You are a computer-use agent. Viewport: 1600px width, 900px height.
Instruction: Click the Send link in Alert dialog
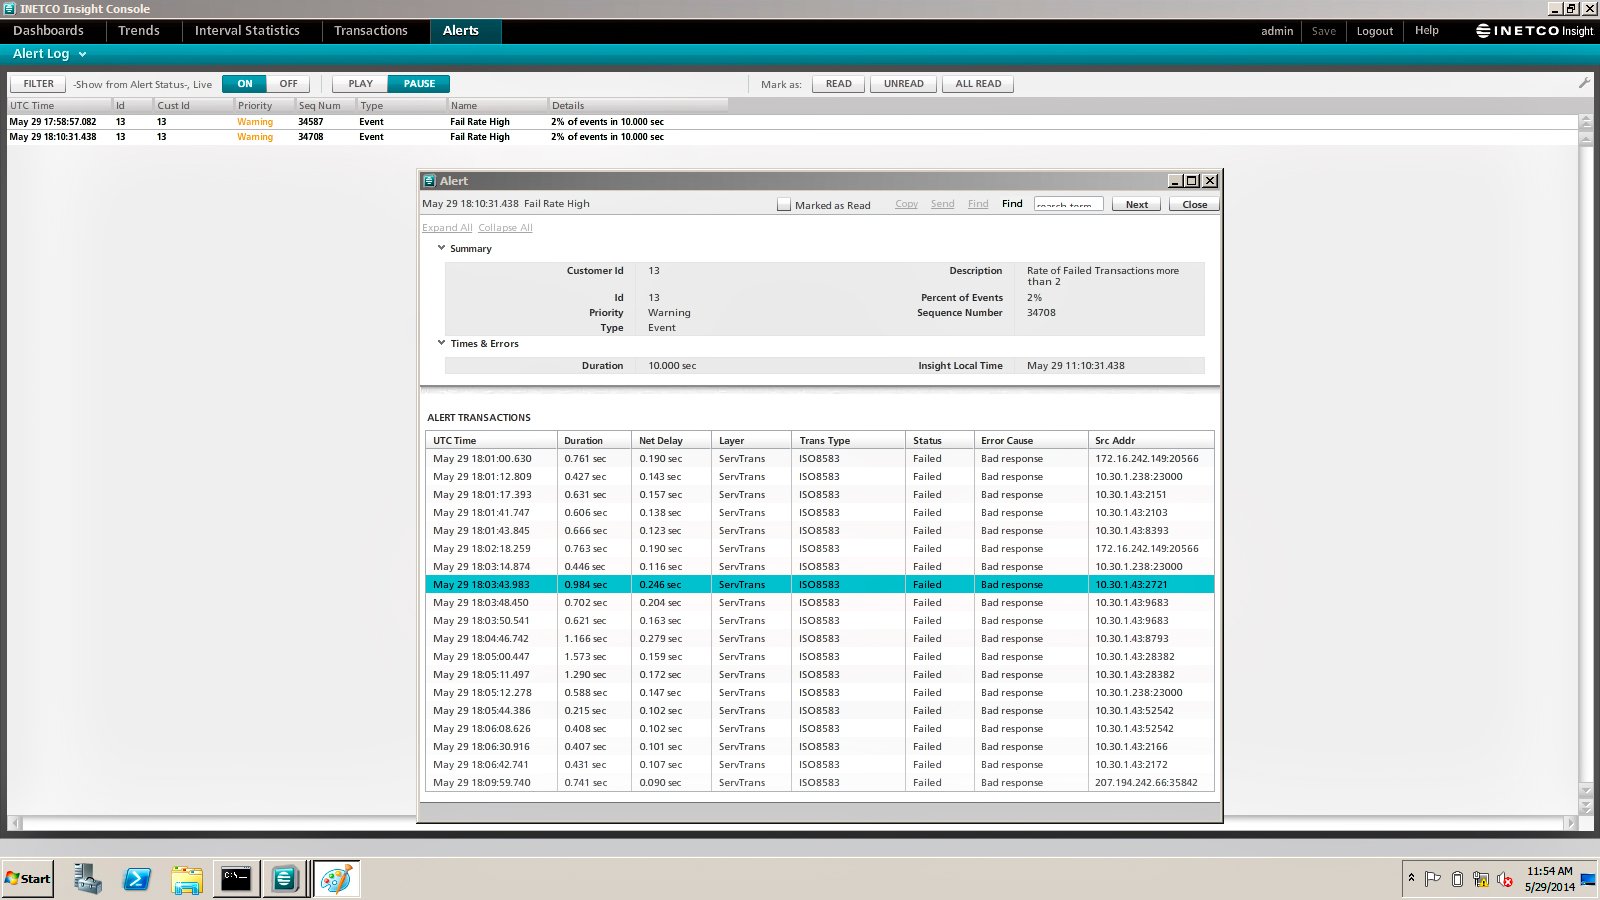pos(942,204)
